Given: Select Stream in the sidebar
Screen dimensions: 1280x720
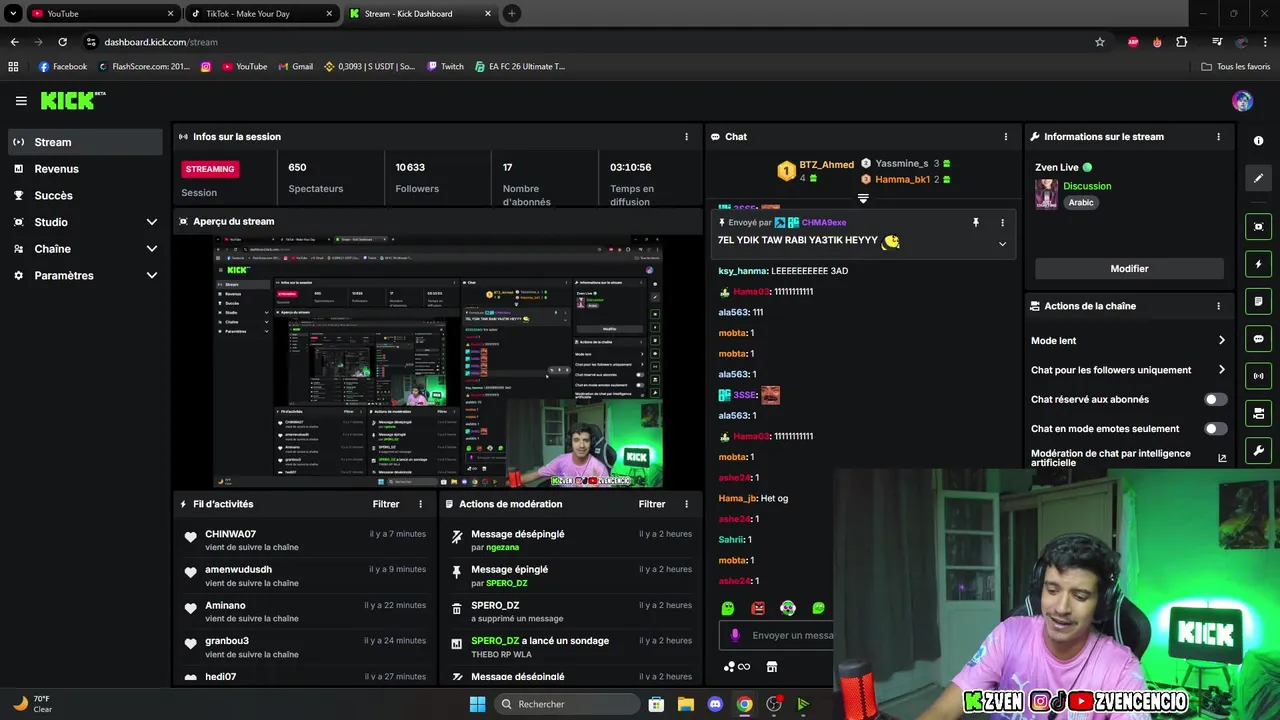Looking at the screenshot, I should tap(86, 142).
